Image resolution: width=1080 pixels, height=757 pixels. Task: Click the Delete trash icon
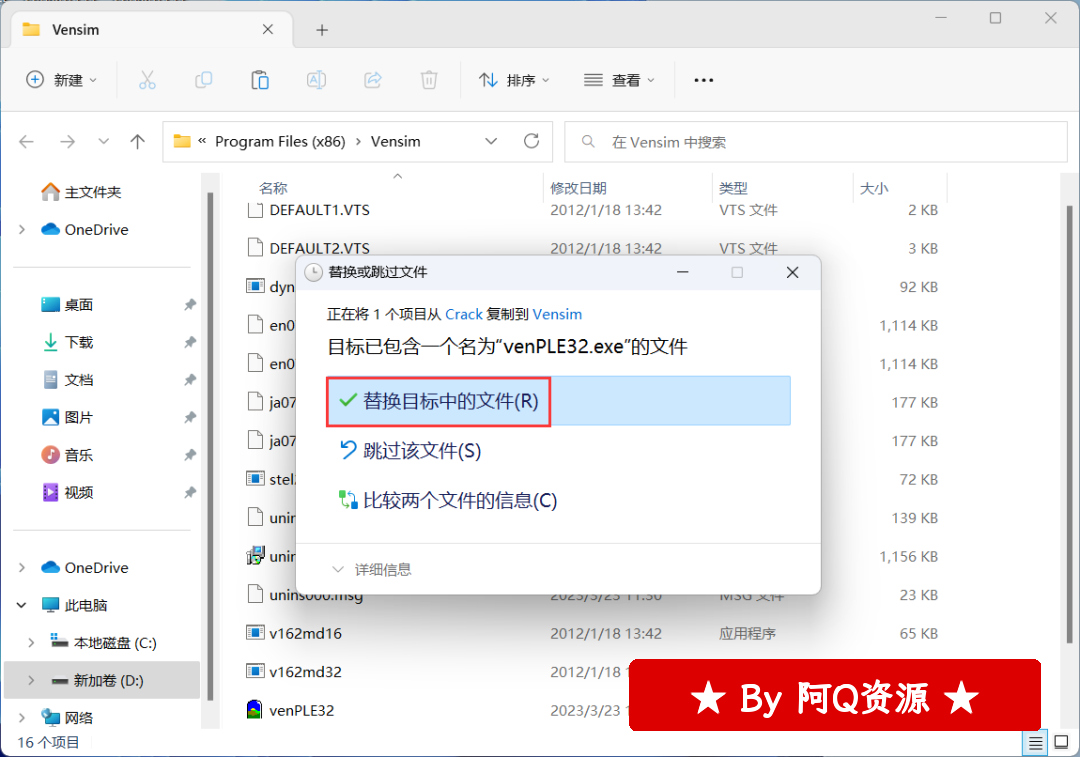(x=429, y=81)
